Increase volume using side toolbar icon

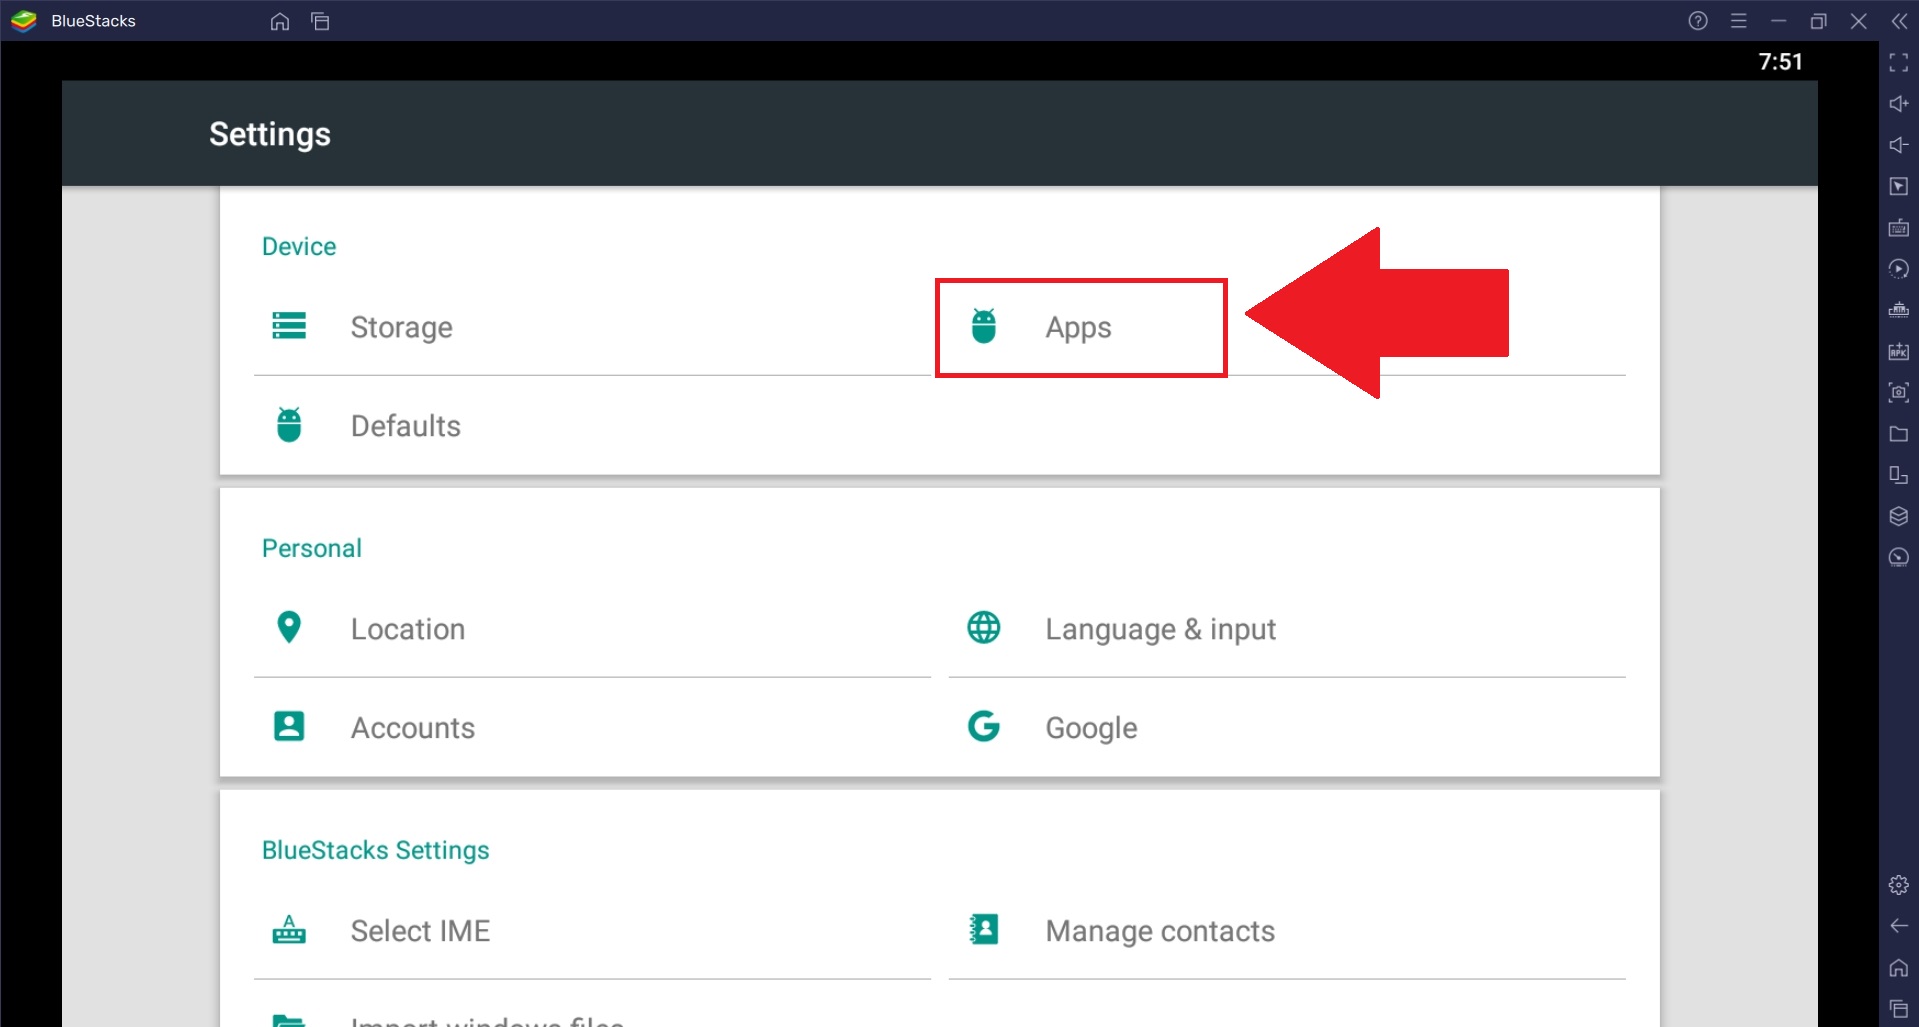click(1899, 104)
